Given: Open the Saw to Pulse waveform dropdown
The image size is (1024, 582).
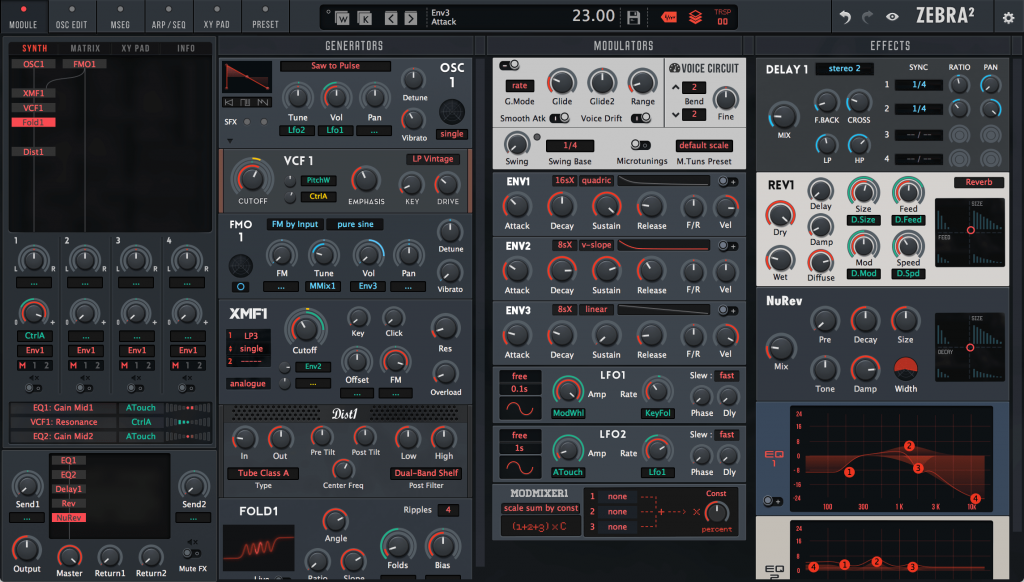Looking at the screenshot, I should (x=335, y=66).
